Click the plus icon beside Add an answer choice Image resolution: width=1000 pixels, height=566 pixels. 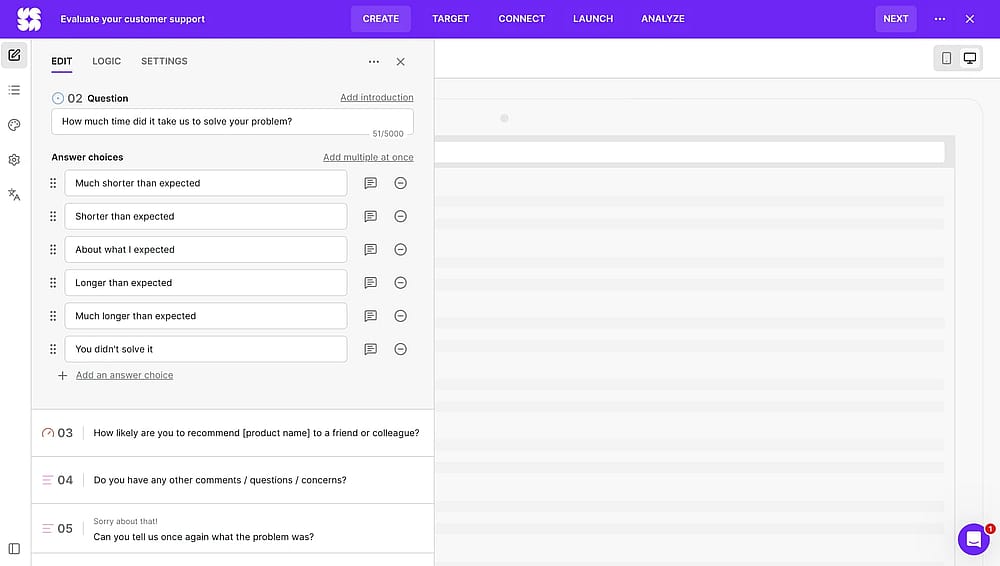click(62, 375)
